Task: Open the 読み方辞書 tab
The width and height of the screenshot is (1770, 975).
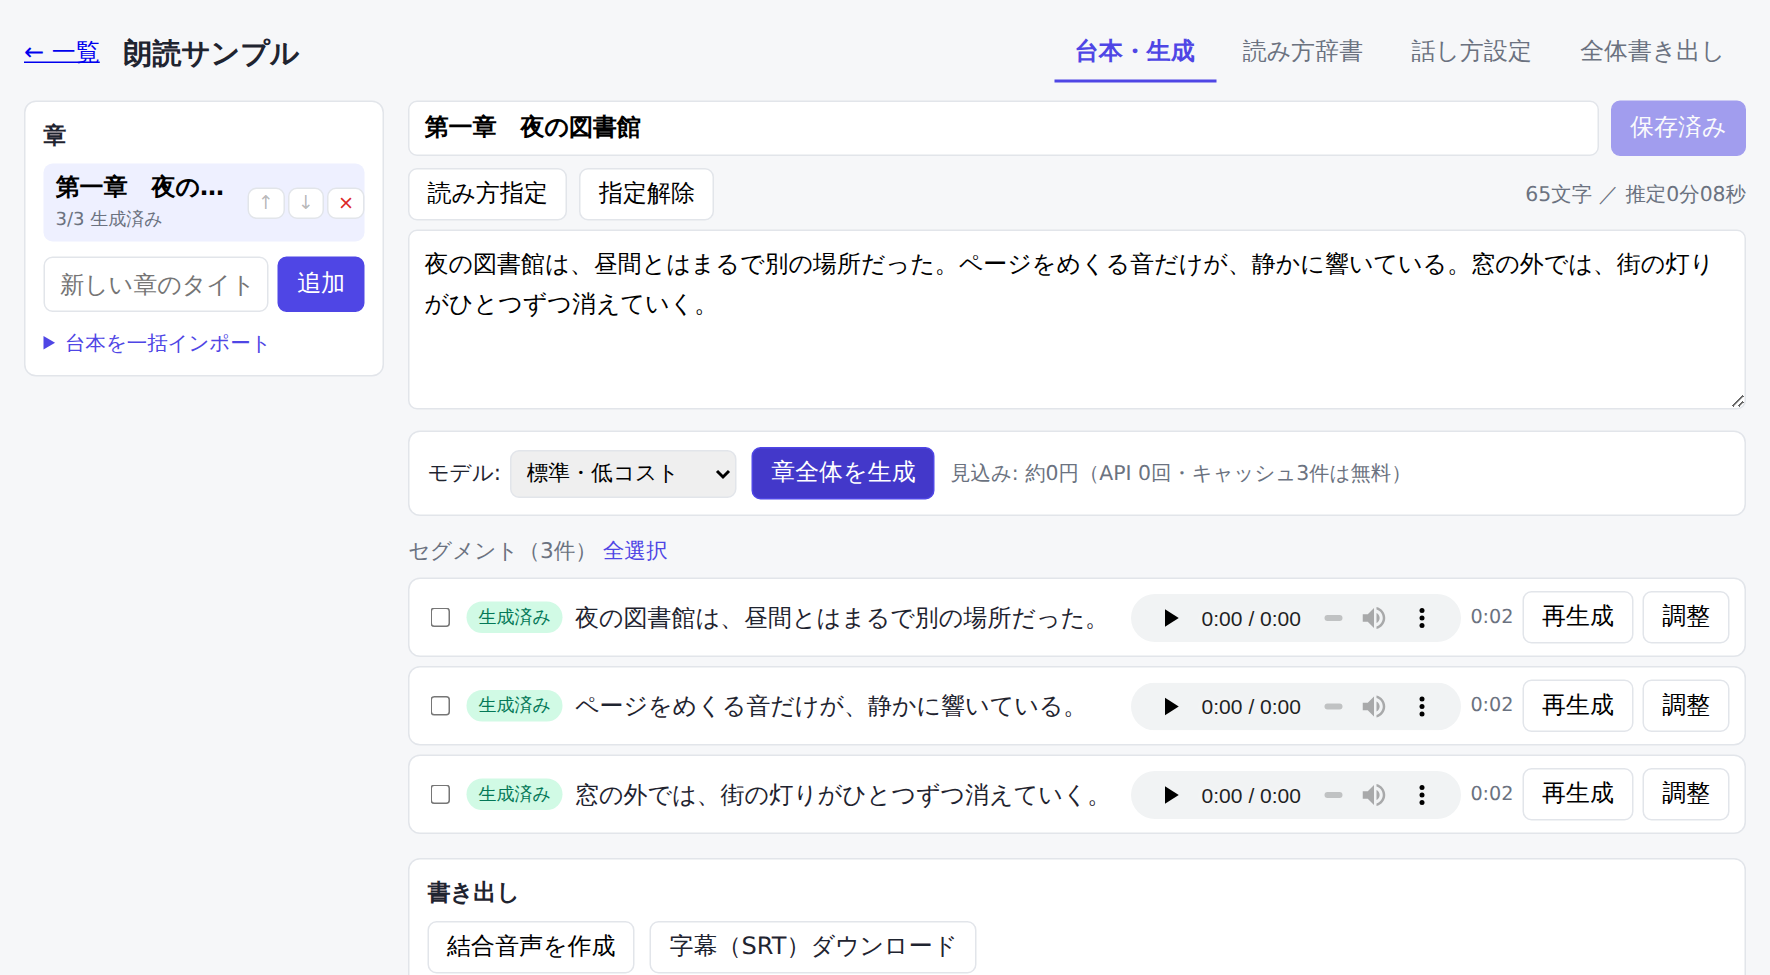Action: [x=1302, y=52]
